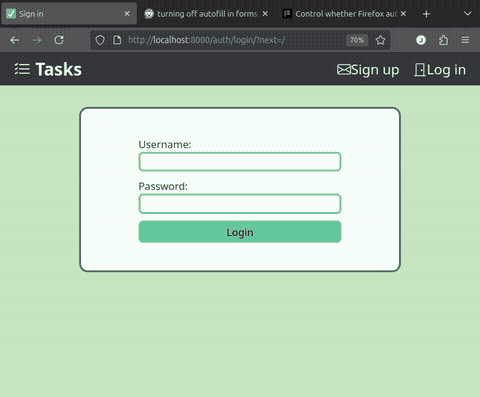Focus the Password input field
This screenshot has height=397, width=480.
pyautogui.click(x=240, y=204)
